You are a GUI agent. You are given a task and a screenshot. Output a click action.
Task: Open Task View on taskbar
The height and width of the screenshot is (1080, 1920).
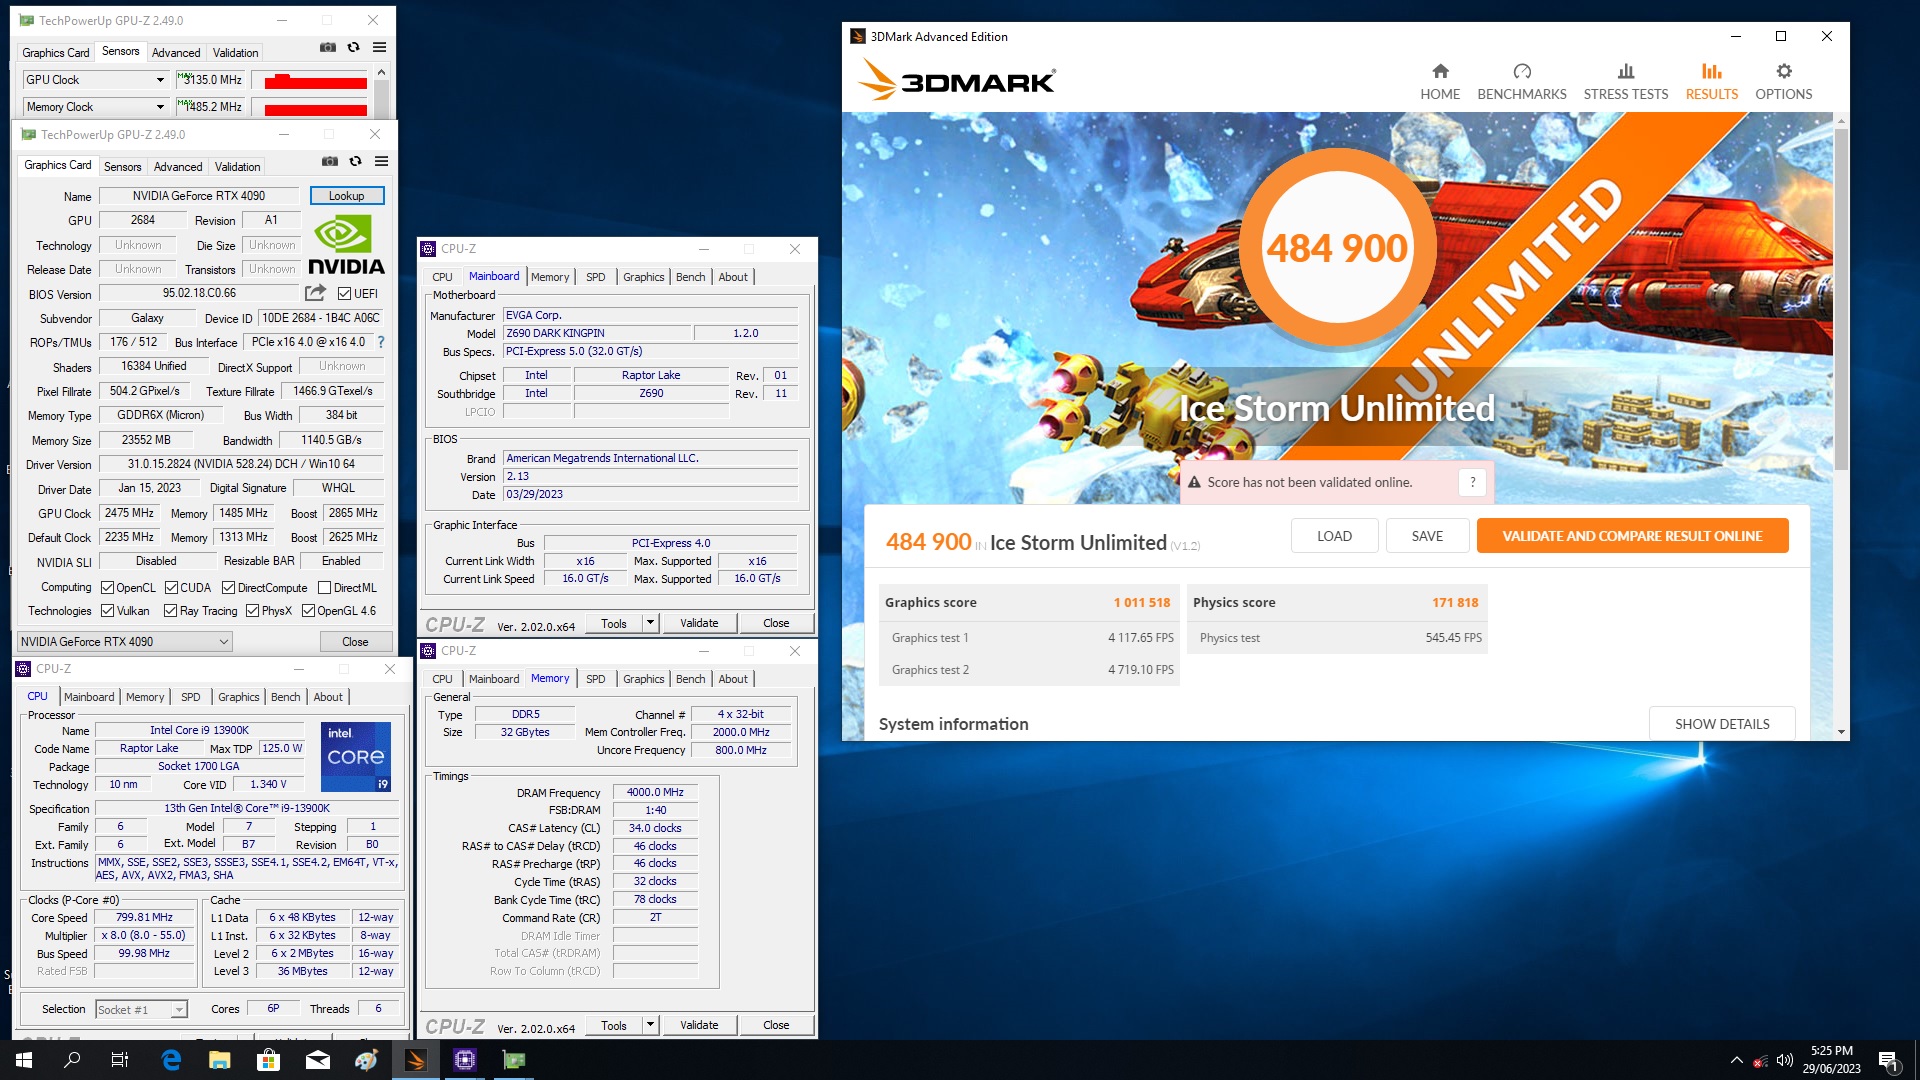click(x=120, y=1060)
